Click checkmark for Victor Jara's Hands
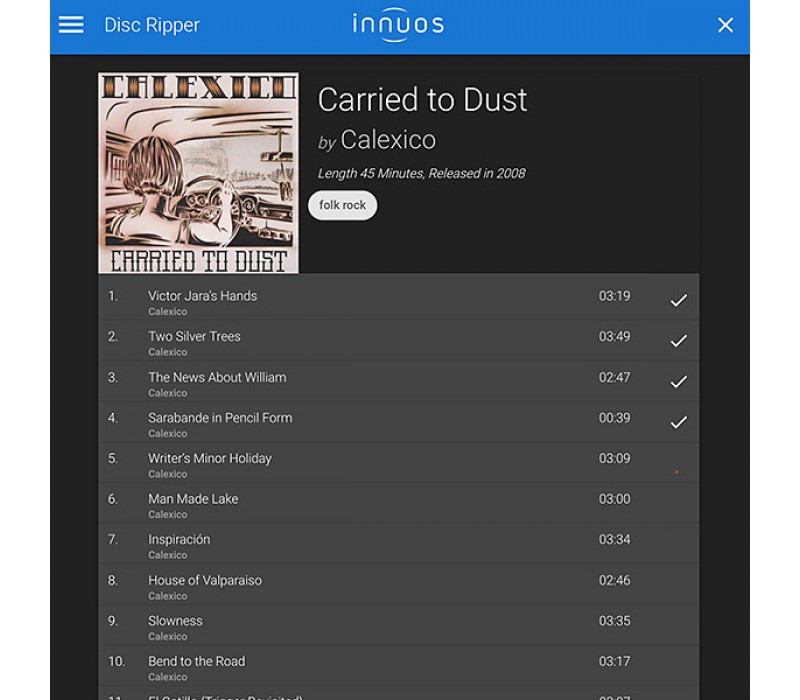The height and width of the screenshot is (700, 800). (678, 301)
